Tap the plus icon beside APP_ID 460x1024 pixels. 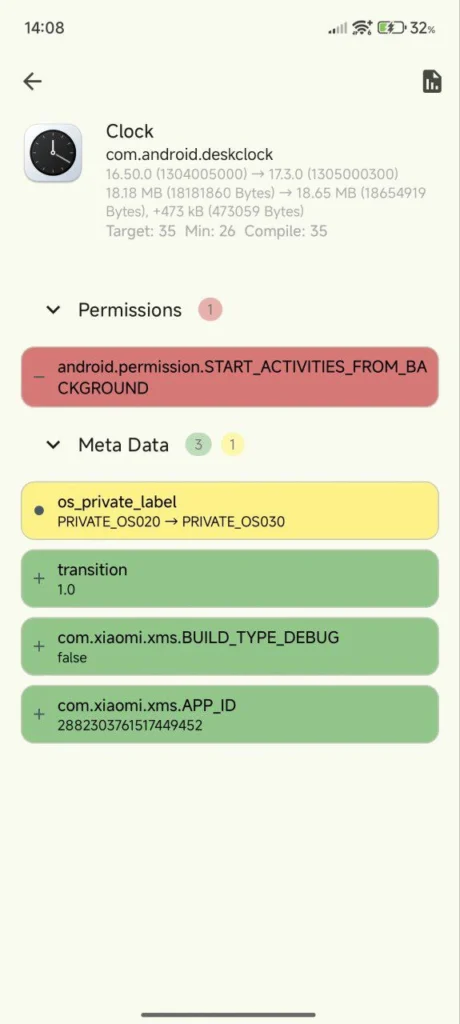[39, 714]
